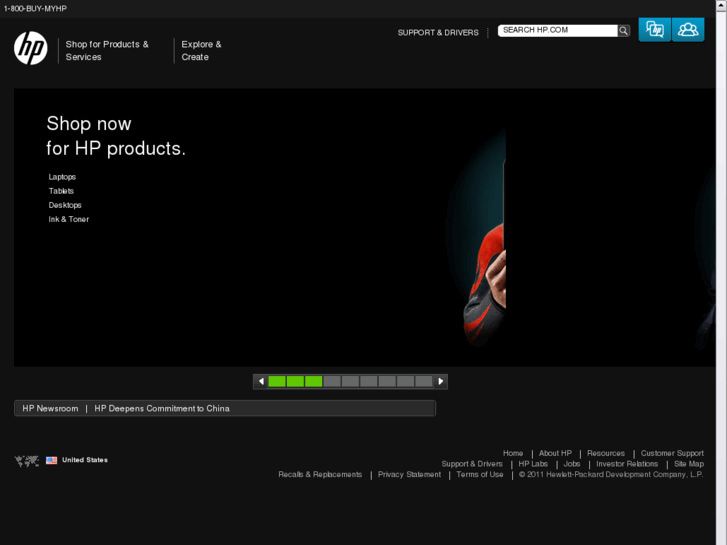The image size is (727, 545).
Task: Click the search magnifier icon
Action: [624, 31]
